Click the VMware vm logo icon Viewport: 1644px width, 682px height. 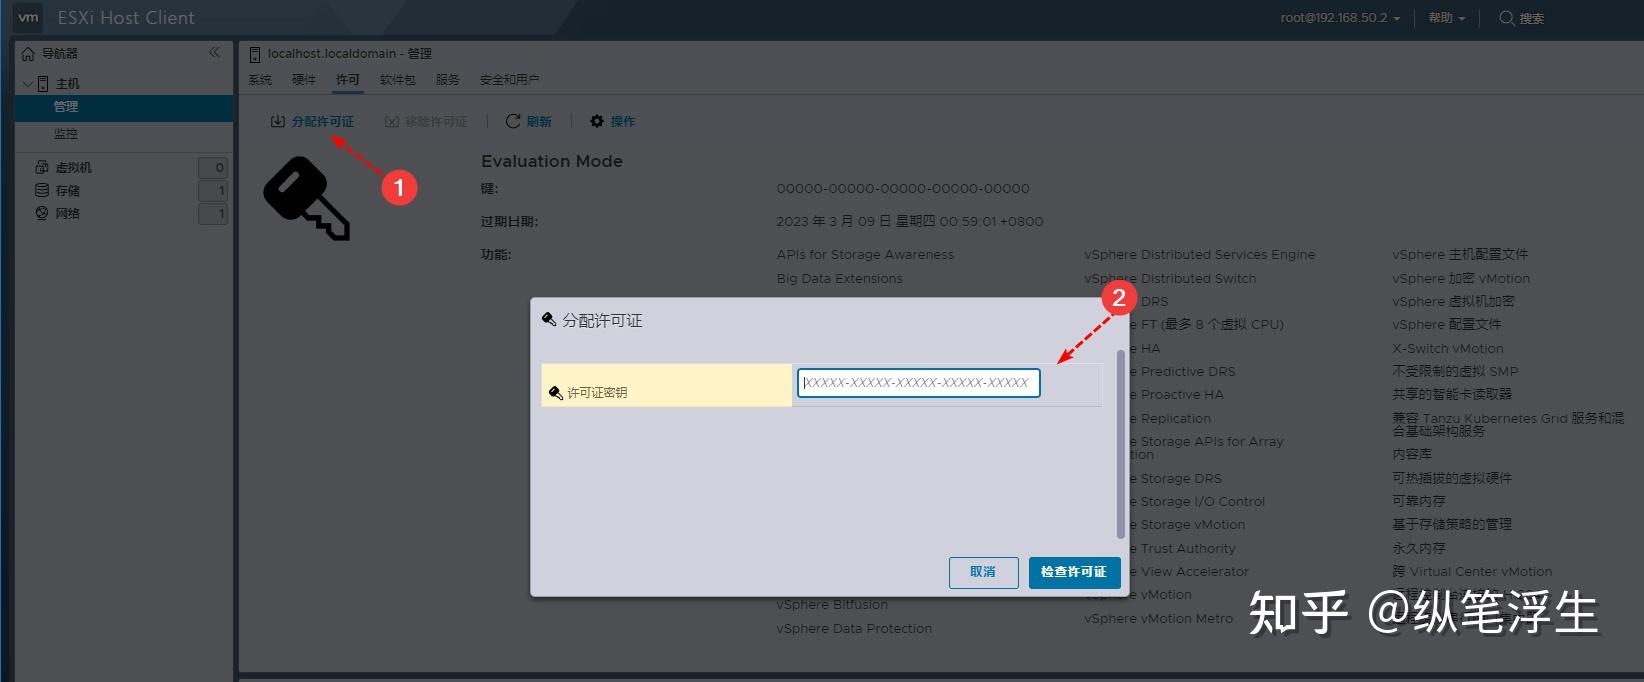[x=29, y=17]
